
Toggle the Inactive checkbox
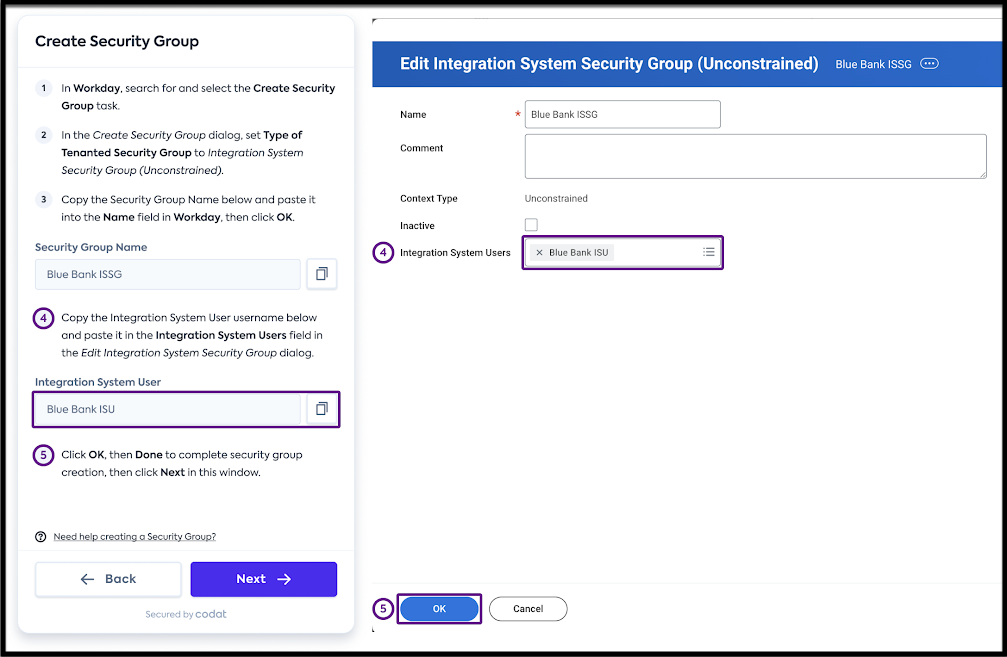[x=531, y=225]
